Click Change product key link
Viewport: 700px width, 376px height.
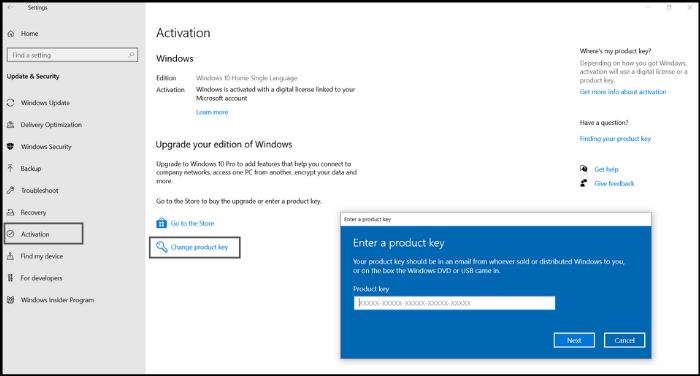(199, 247)
